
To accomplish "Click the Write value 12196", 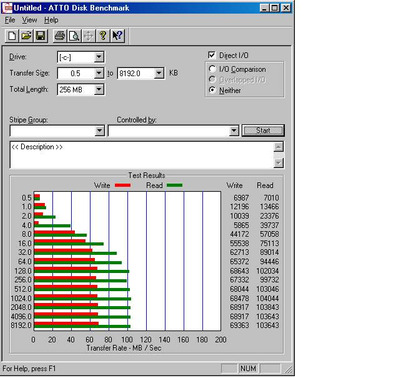I will point(239,207).
